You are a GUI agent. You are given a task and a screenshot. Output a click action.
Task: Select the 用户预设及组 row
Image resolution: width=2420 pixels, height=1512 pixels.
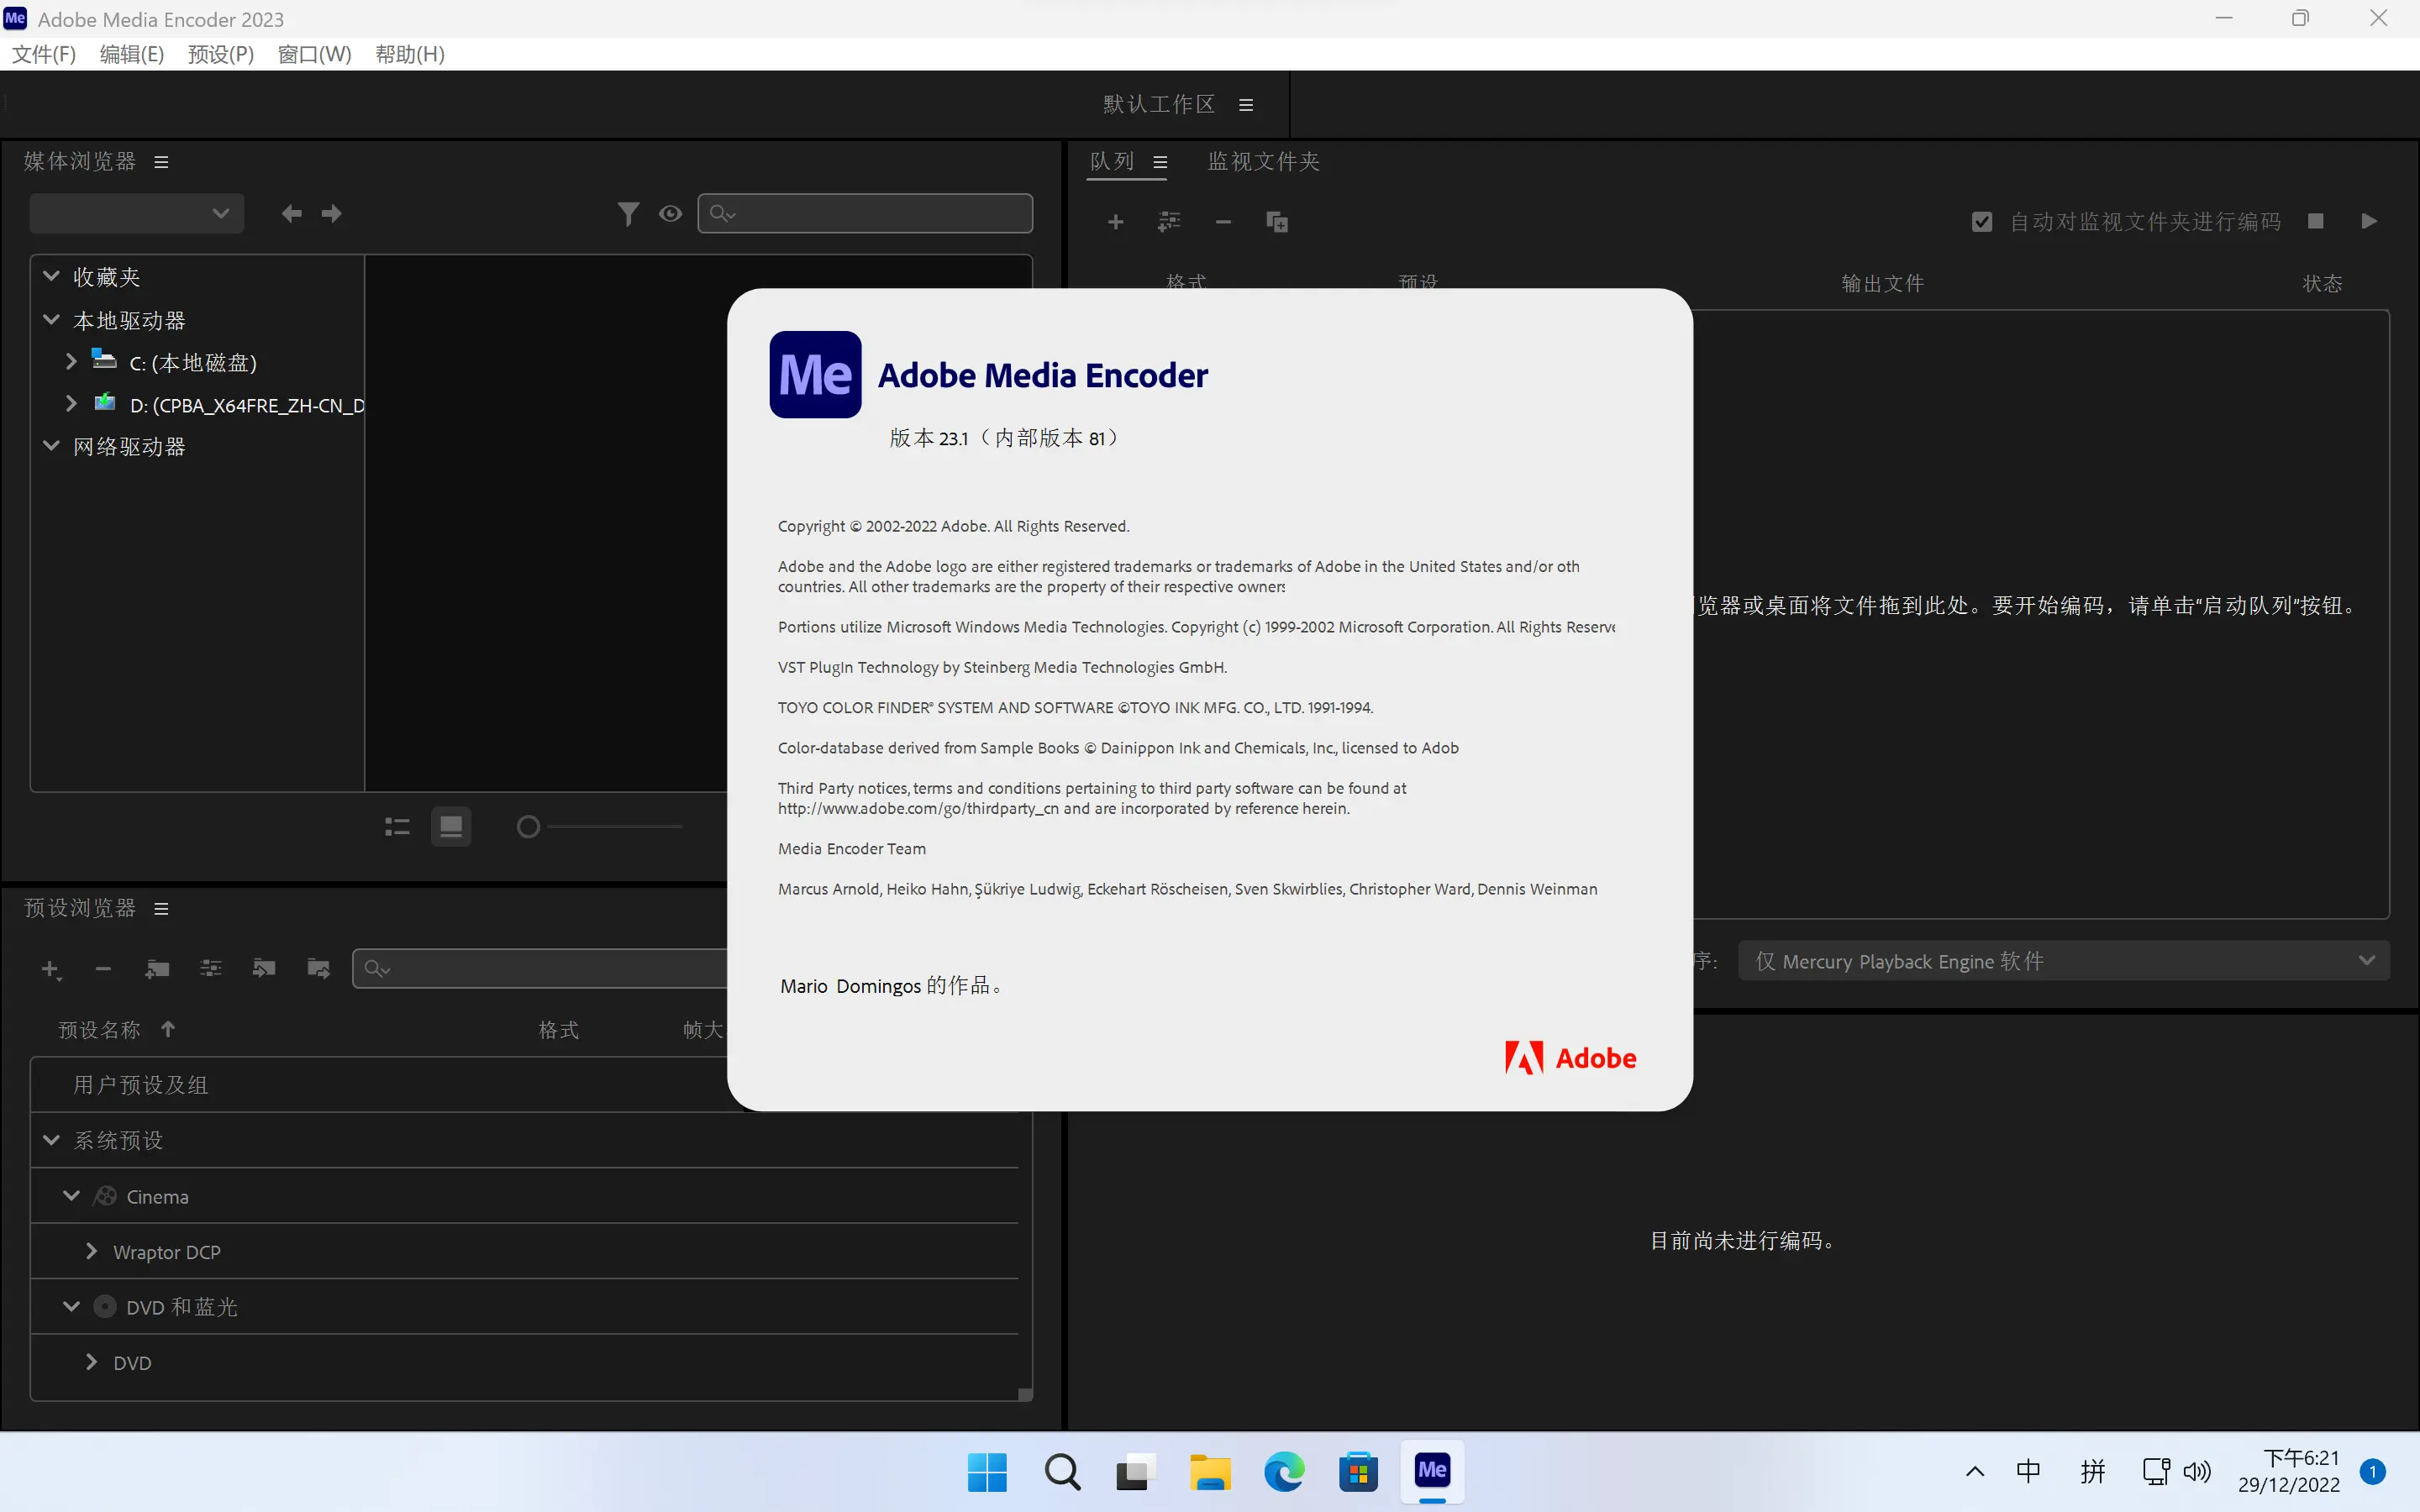pos(524,1085)
